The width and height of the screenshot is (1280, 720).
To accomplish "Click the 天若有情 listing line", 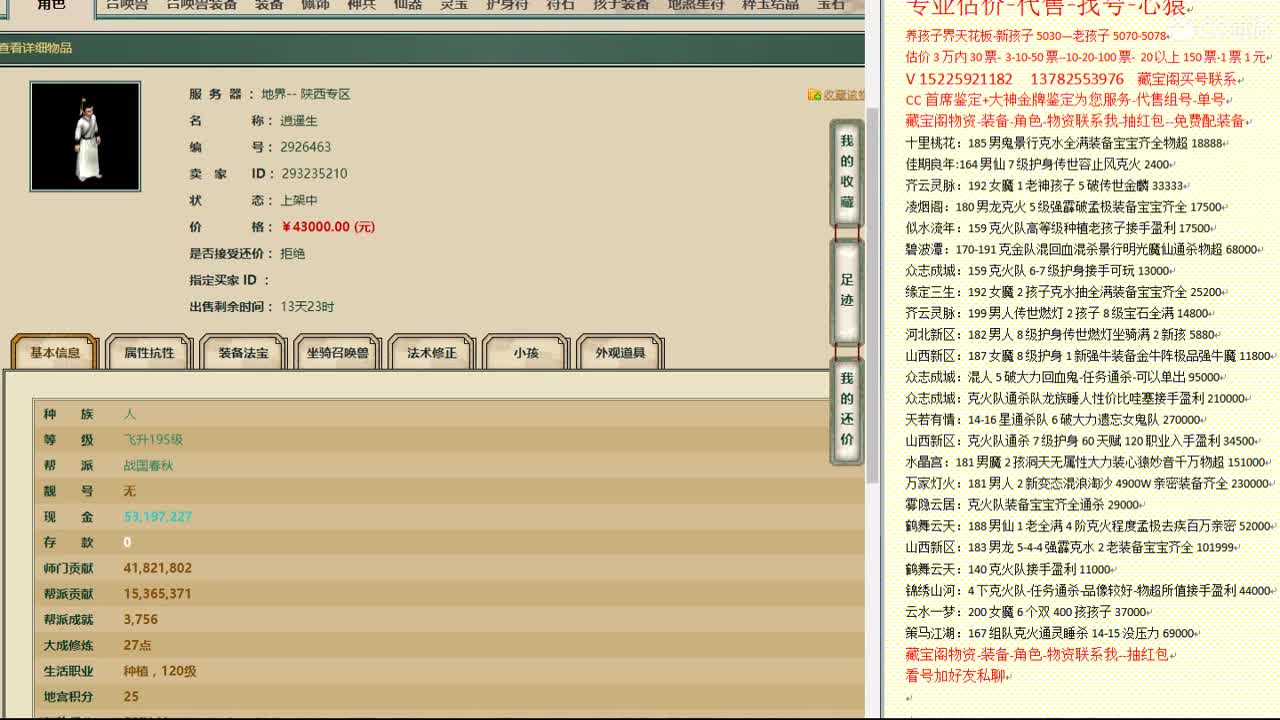I will click(1054, 420).
